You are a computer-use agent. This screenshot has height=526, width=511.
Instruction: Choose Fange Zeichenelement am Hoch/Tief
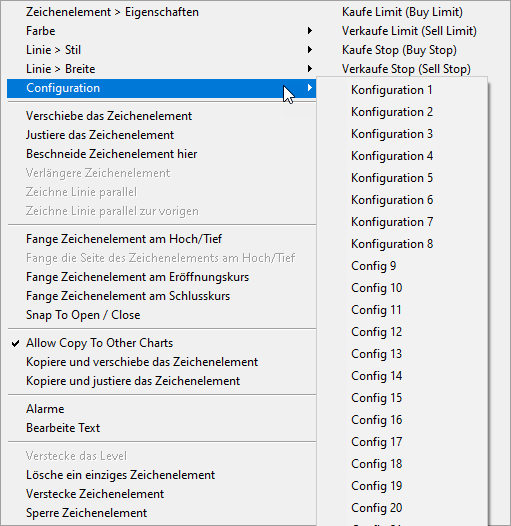(x=161, y=239)
